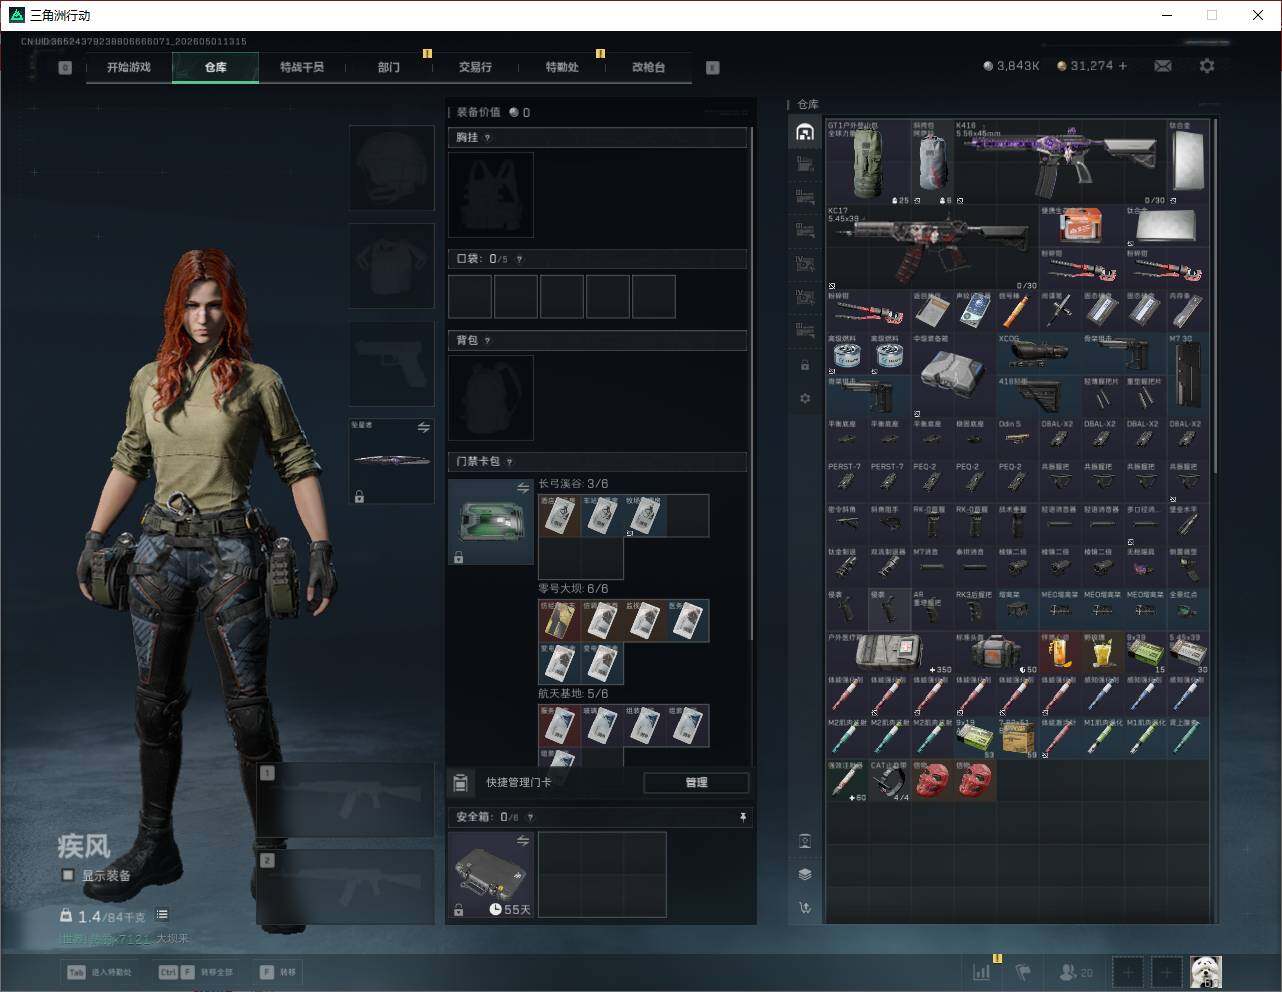Click the empty pistol equipment slot
The width and height of the screenshot is (1282, 992).
coord(391,364)
